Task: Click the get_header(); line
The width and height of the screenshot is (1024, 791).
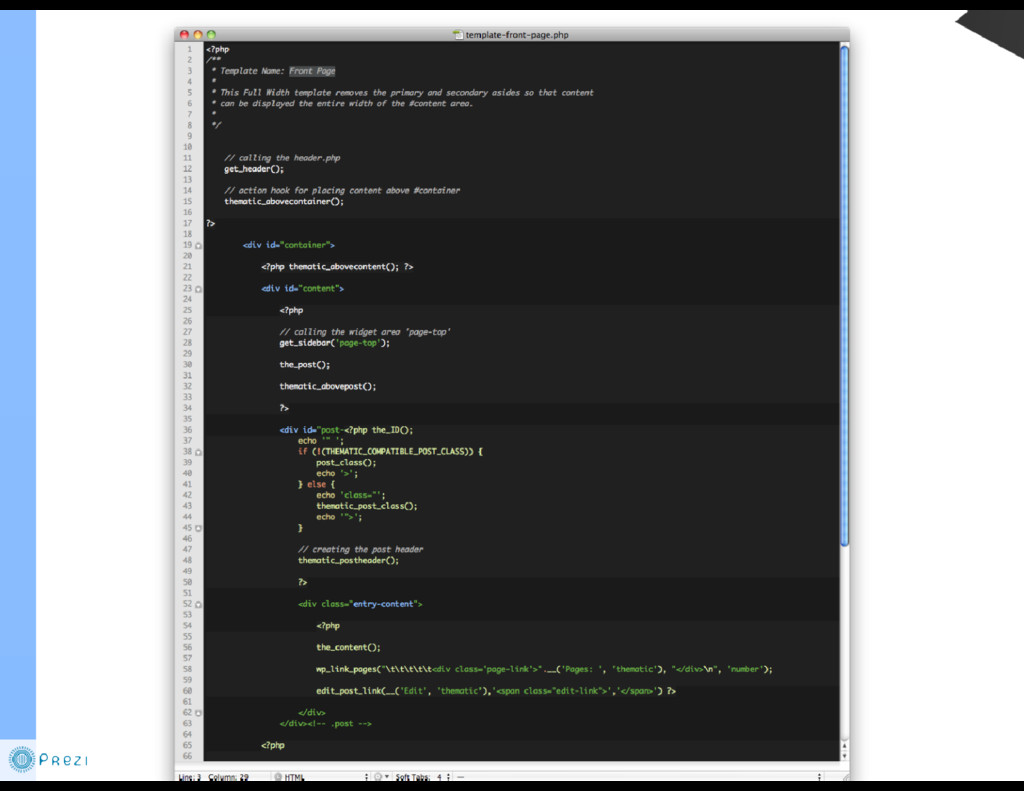Action: (254, 169)
